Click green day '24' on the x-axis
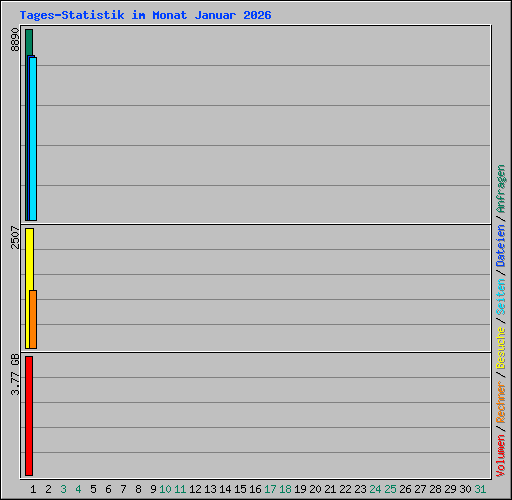 click(375, 489)
